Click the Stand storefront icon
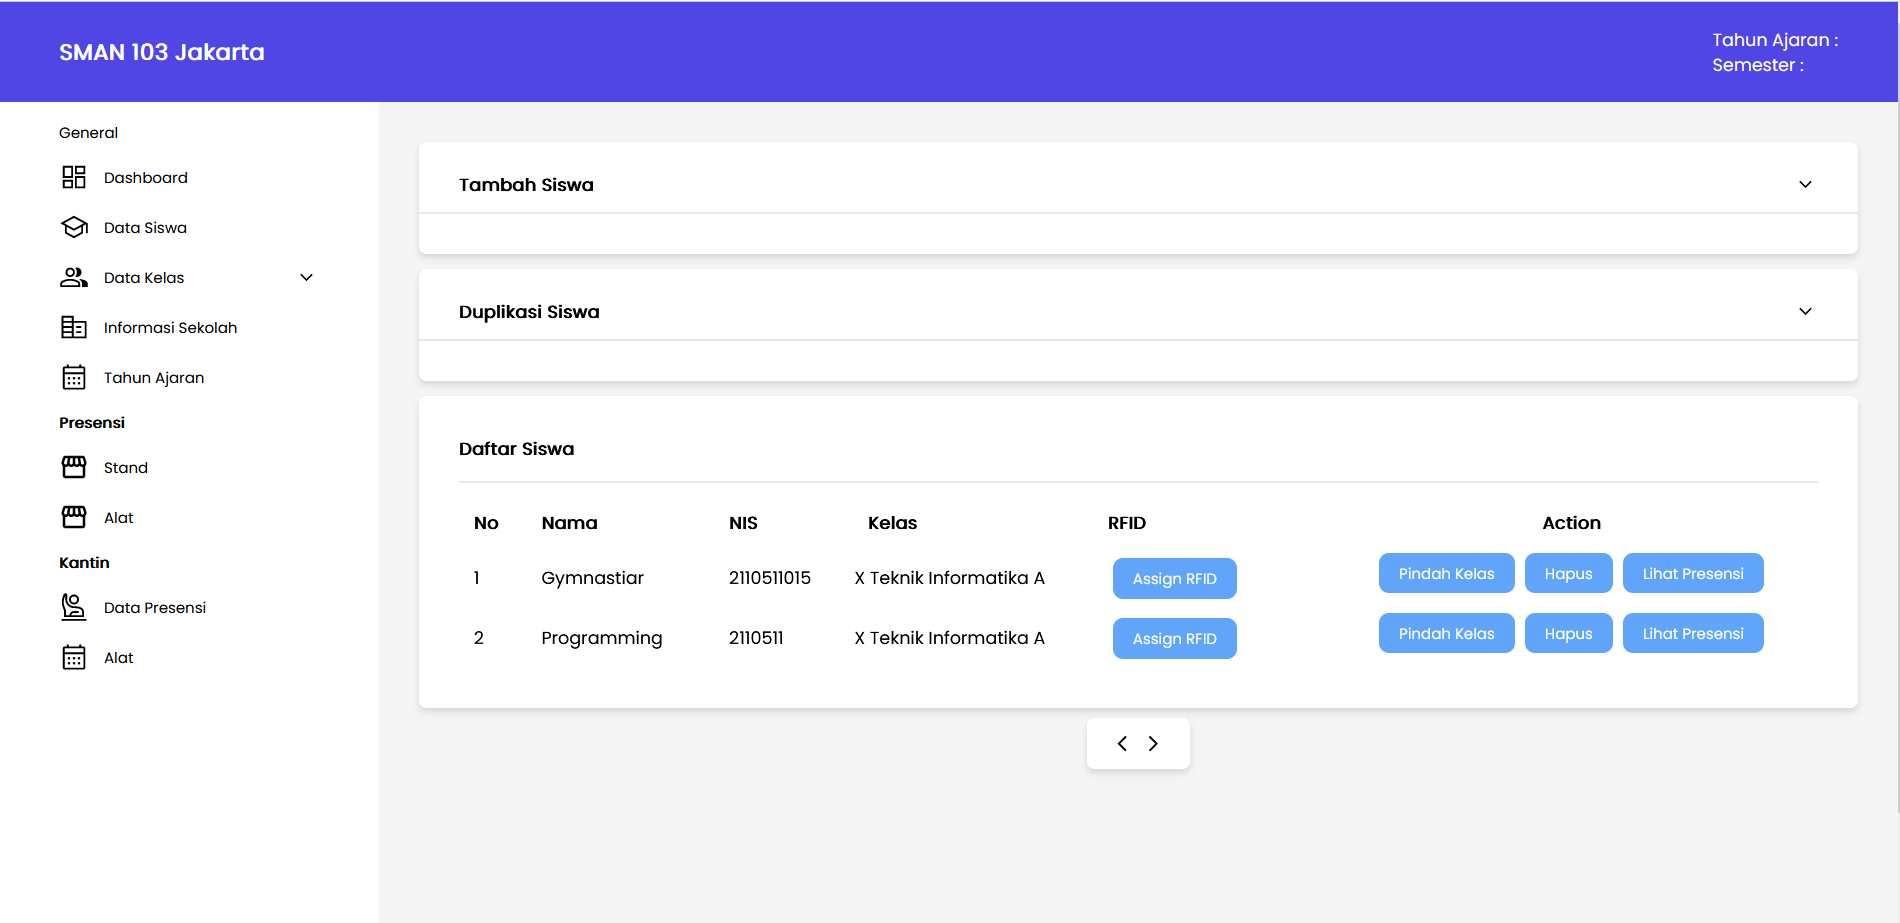 pos(74,467)
